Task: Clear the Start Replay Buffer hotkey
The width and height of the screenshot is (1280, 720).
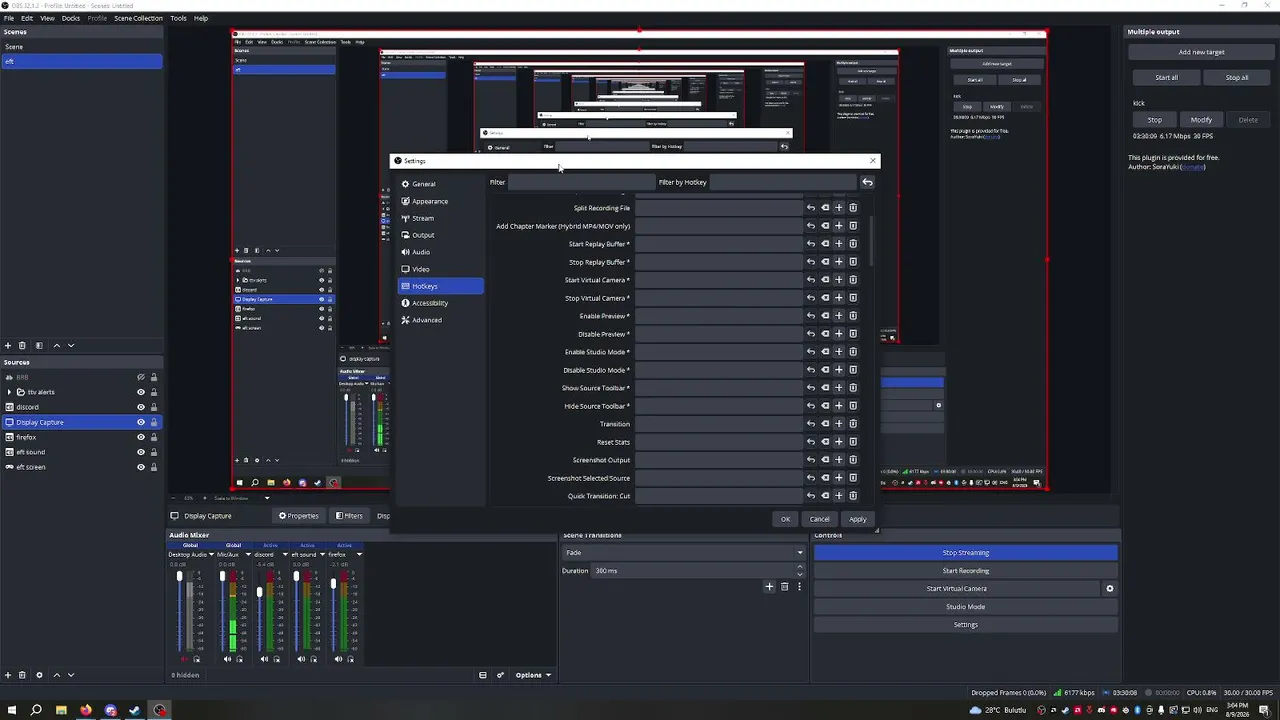Action: point(825,244)
